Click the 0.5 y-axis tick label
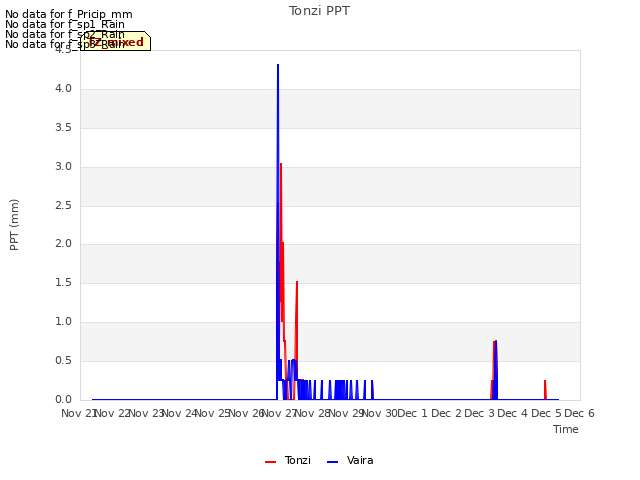Image resolution: width=640 pixels, height=480 pixels. (63, 360)
